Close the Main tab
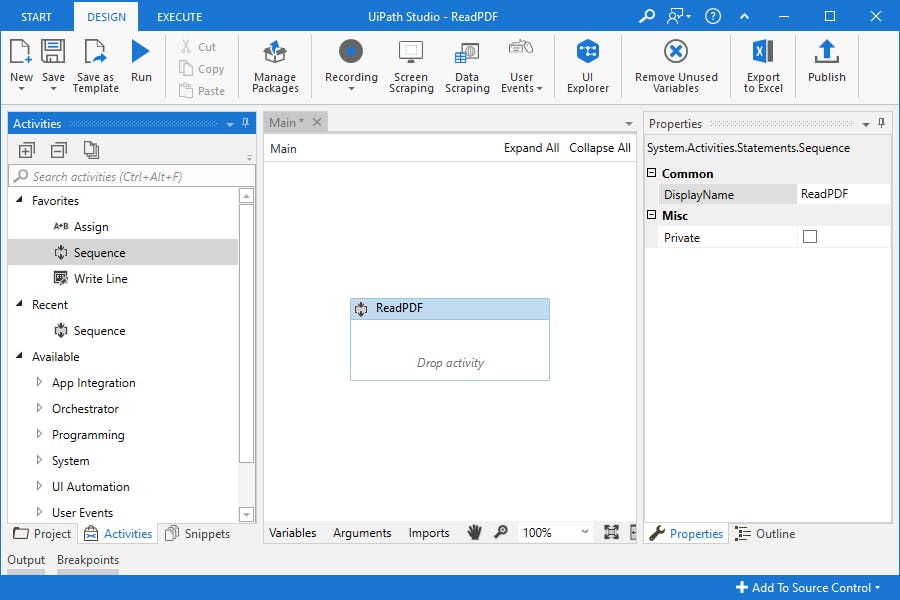 [317, 122]
